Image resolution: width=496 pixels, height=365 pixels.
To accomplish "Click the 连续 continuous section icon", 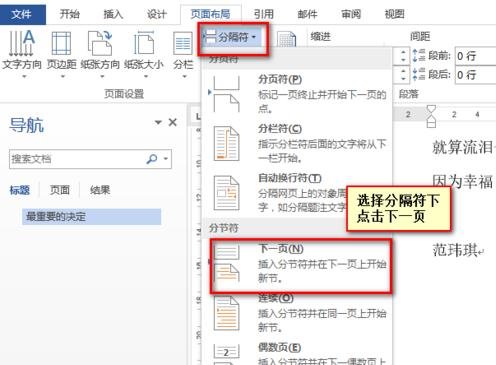I will coord(226,313).
